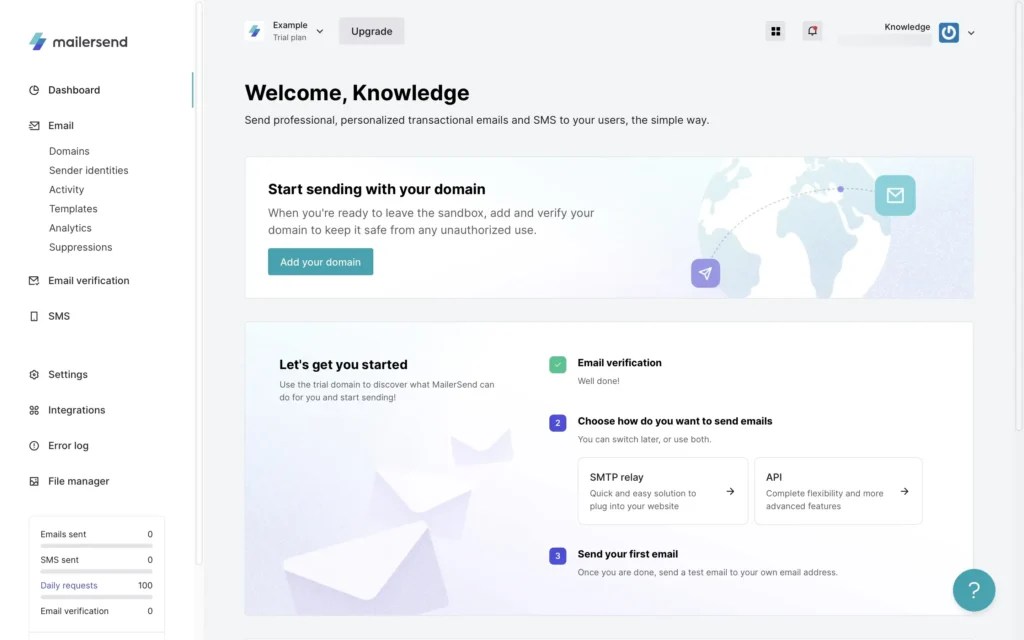This screenshot has height=640, width=1024.
Task: Click Add your domain
Action: pos(320,261)
